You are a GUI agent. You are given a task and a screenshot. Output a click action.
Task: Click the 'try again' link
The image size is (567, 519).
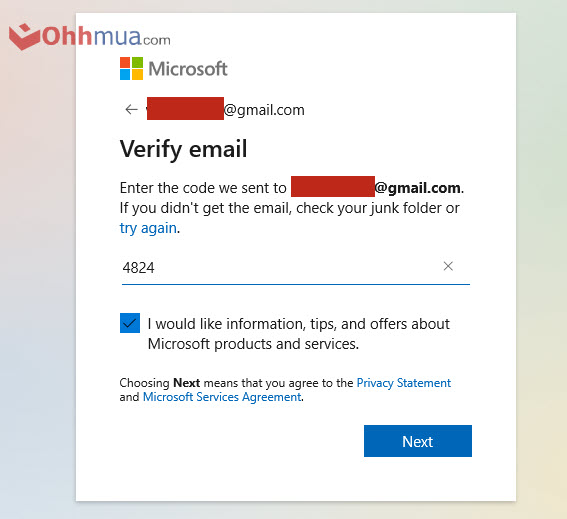[x=148, y=228]
